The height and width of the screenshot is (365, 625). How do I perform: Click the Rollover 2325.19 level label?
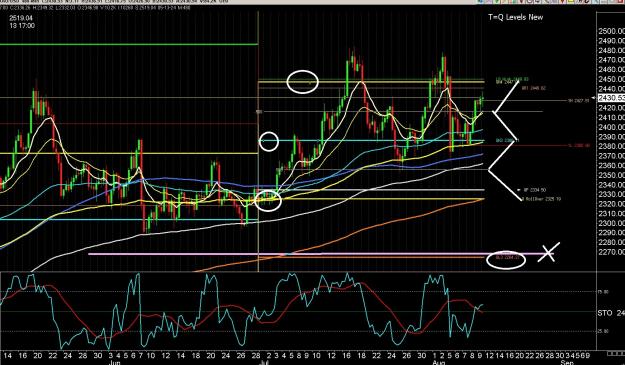(541, 198)
